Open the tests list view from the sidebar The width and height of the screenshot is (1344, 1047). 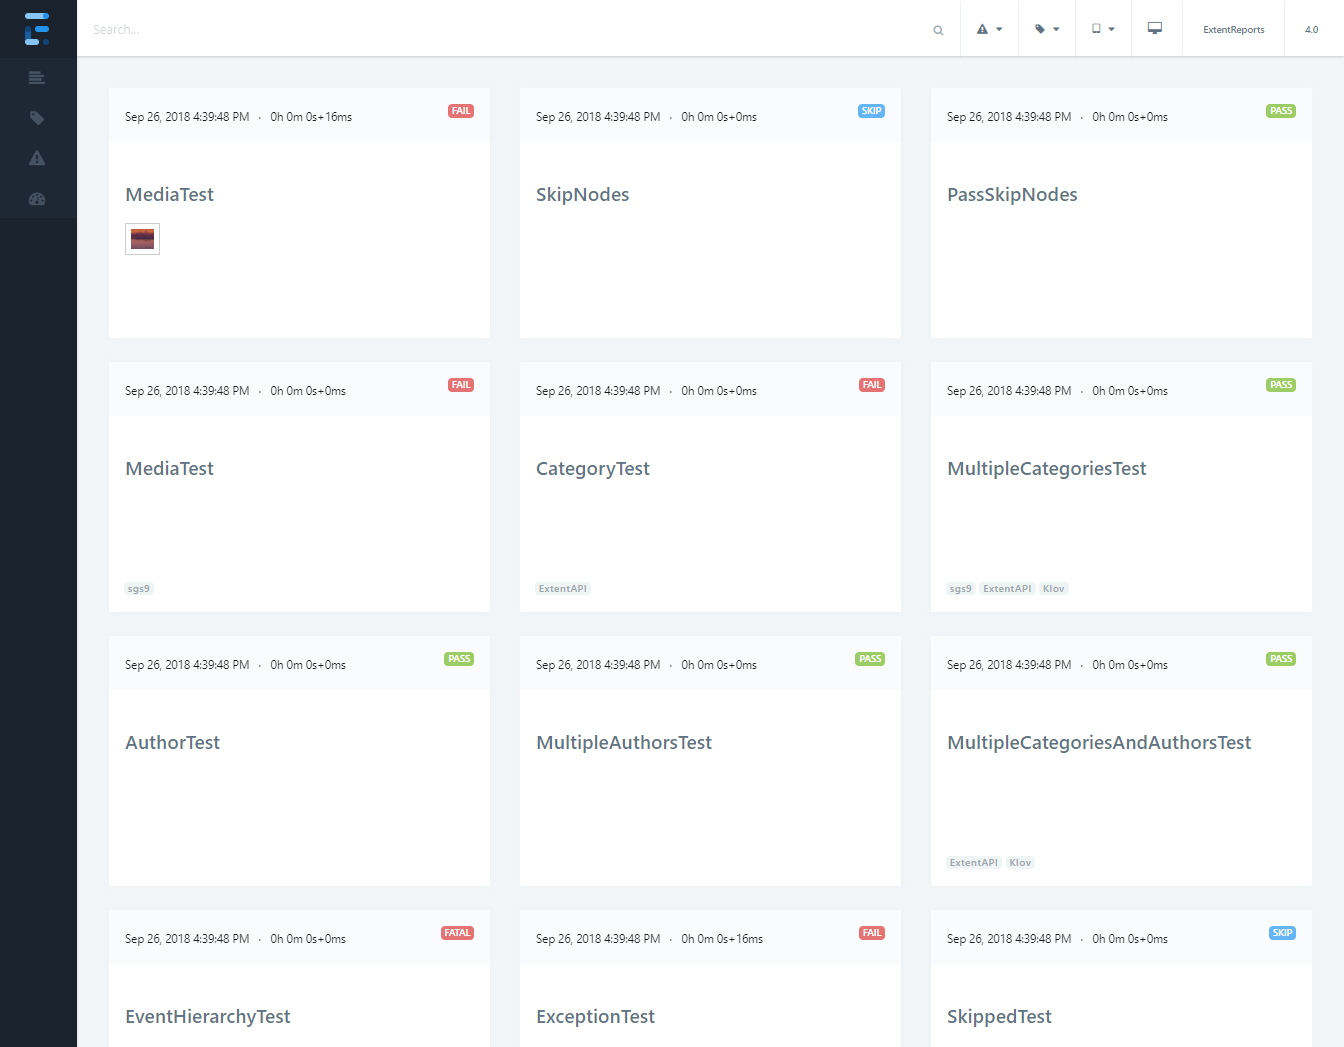point(37,78)
